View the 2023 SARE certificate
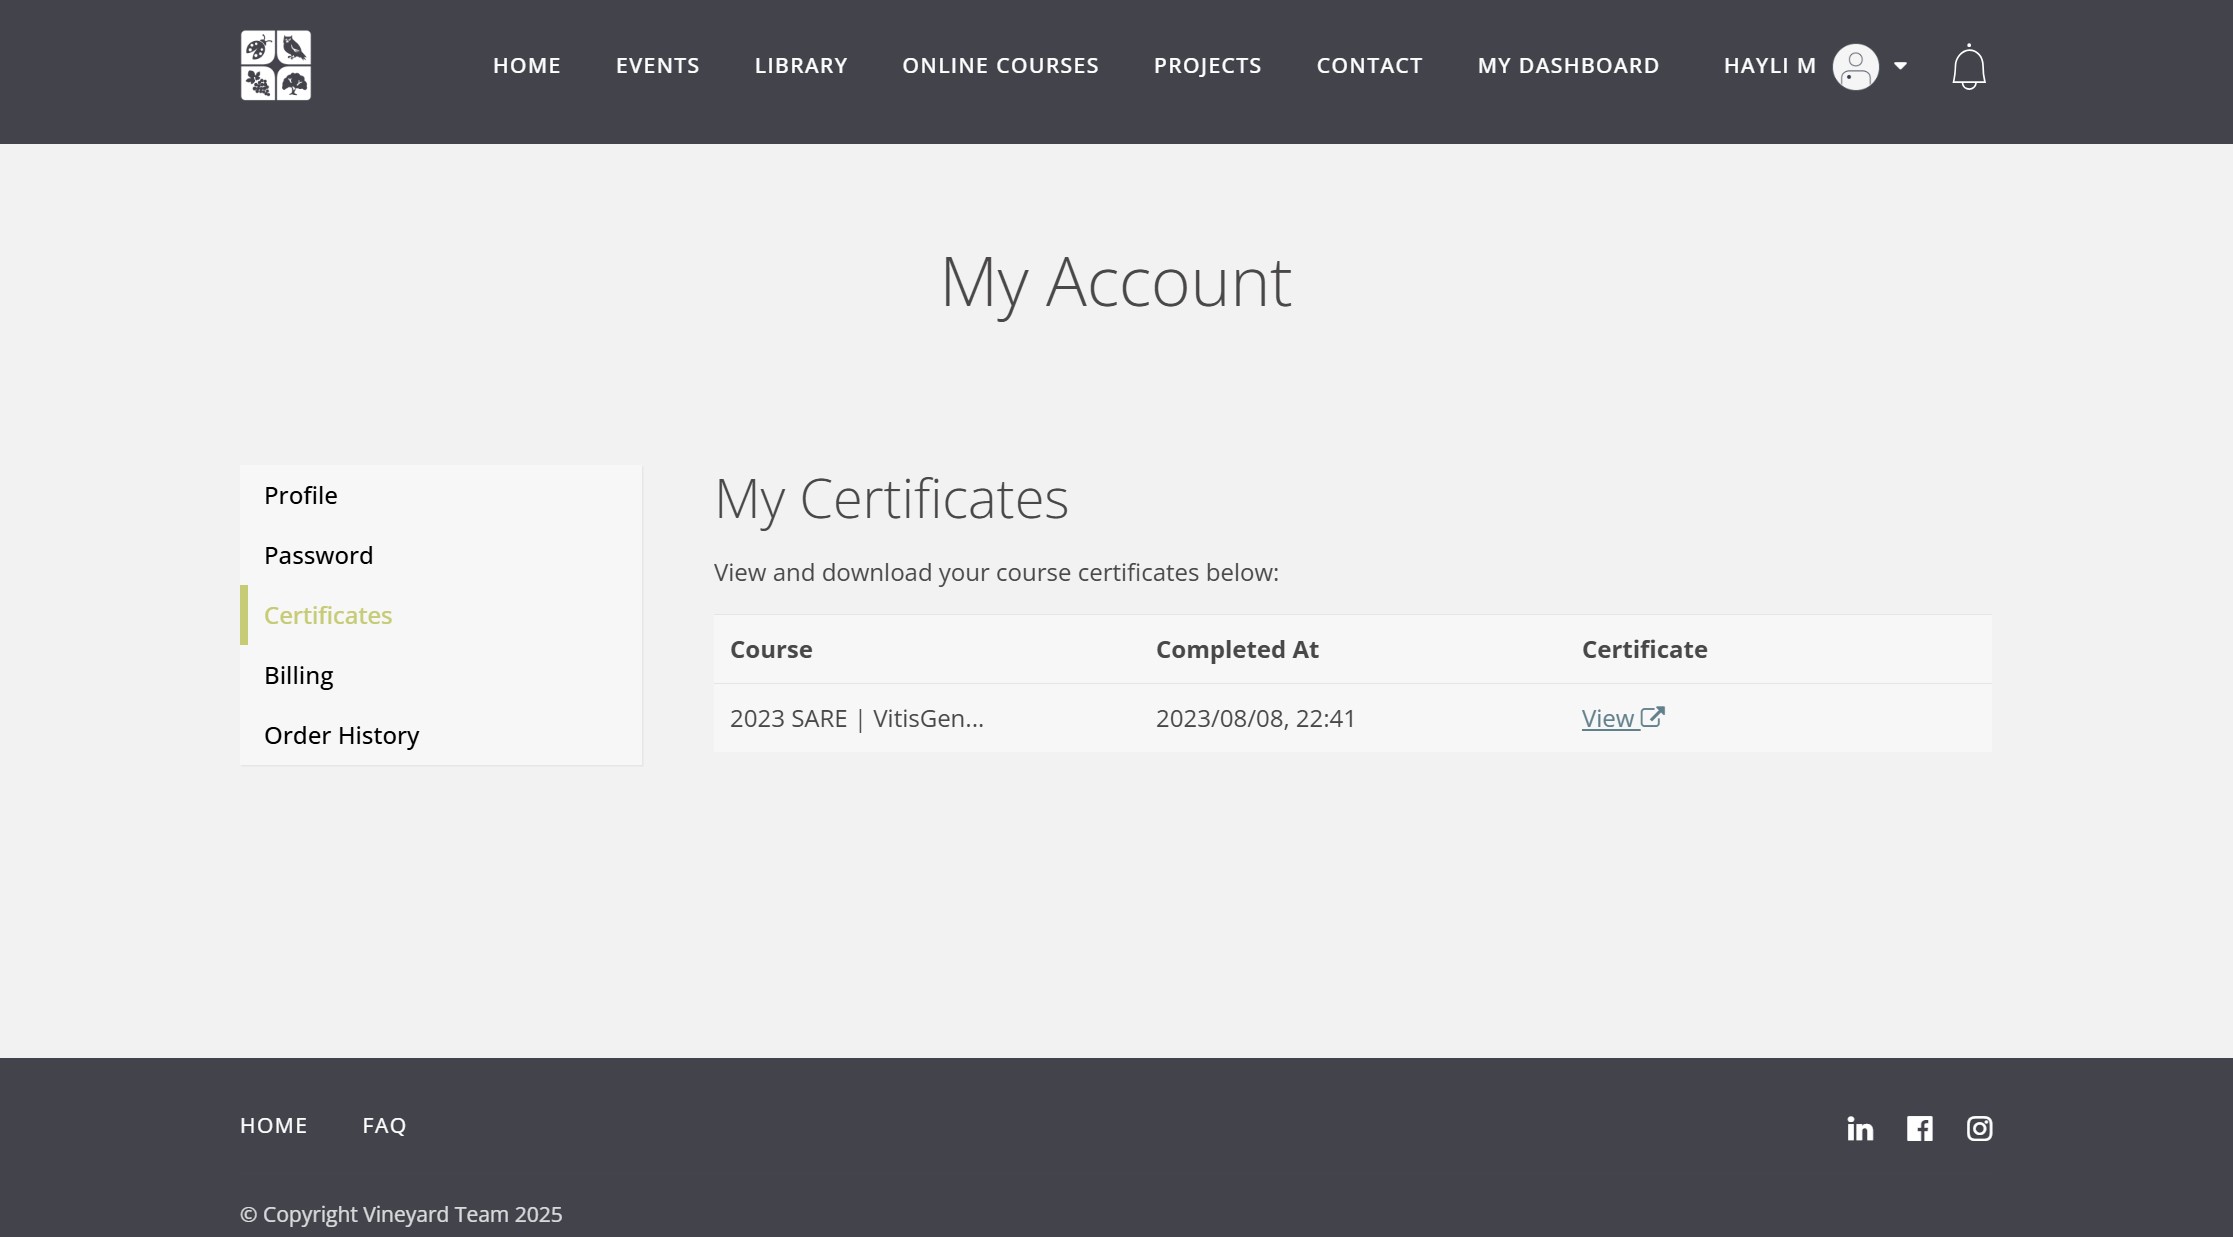The width and height of the screenshot is (2233, 1237). (x=1608, y=719)
